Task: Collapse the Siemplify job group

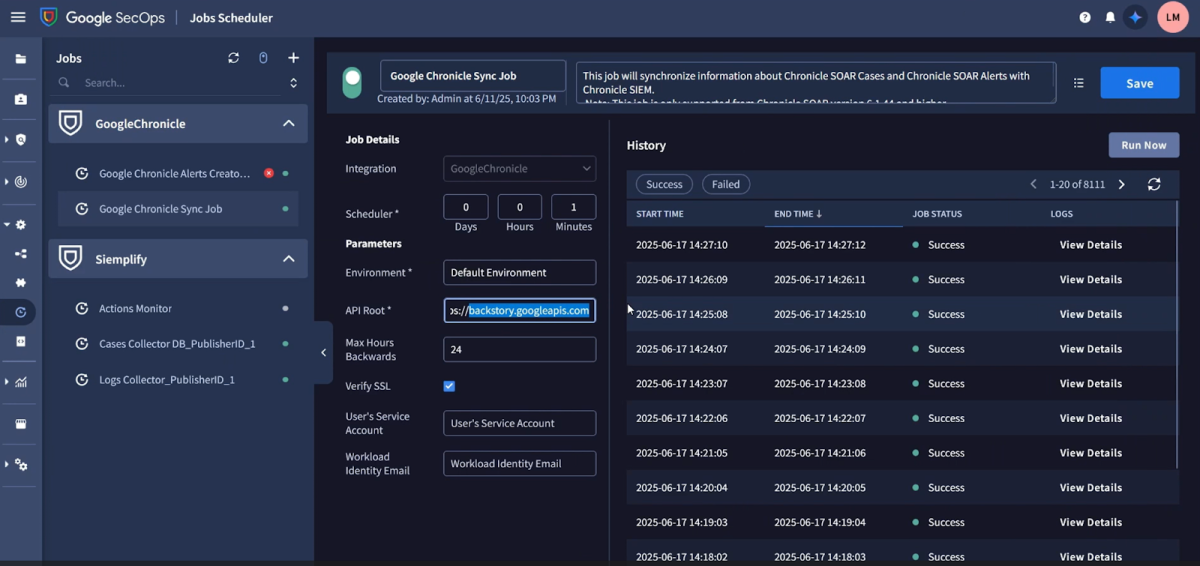Action: (x=288, y=259)
